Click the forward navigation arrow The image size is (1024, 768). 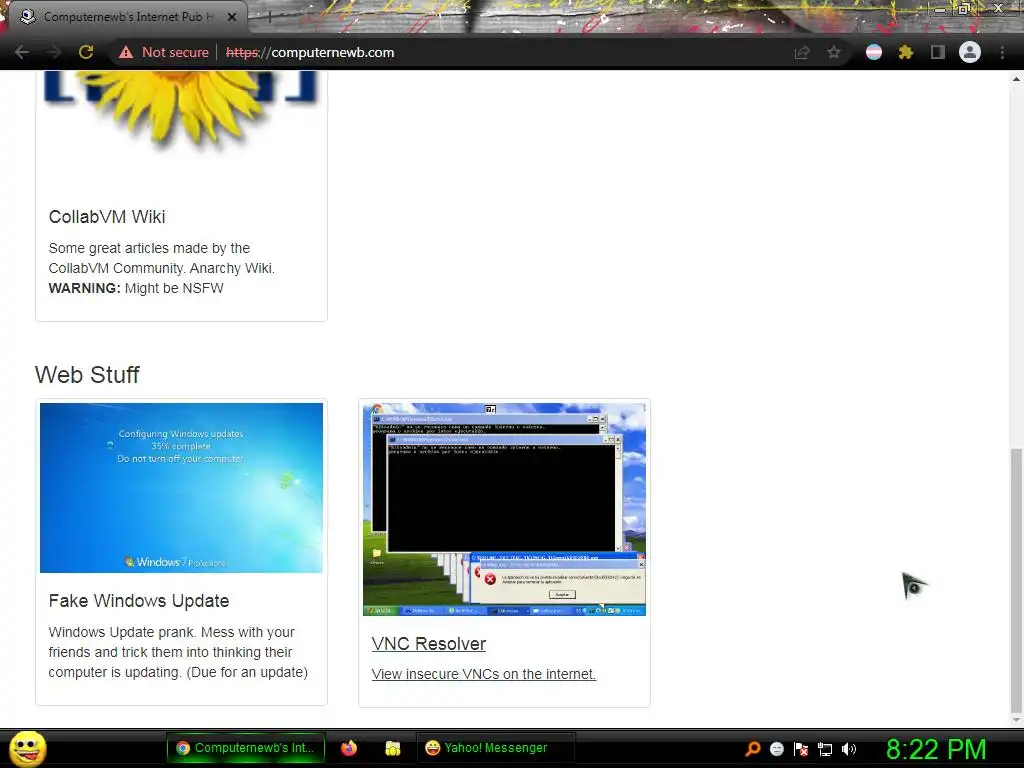click(54, 52)
